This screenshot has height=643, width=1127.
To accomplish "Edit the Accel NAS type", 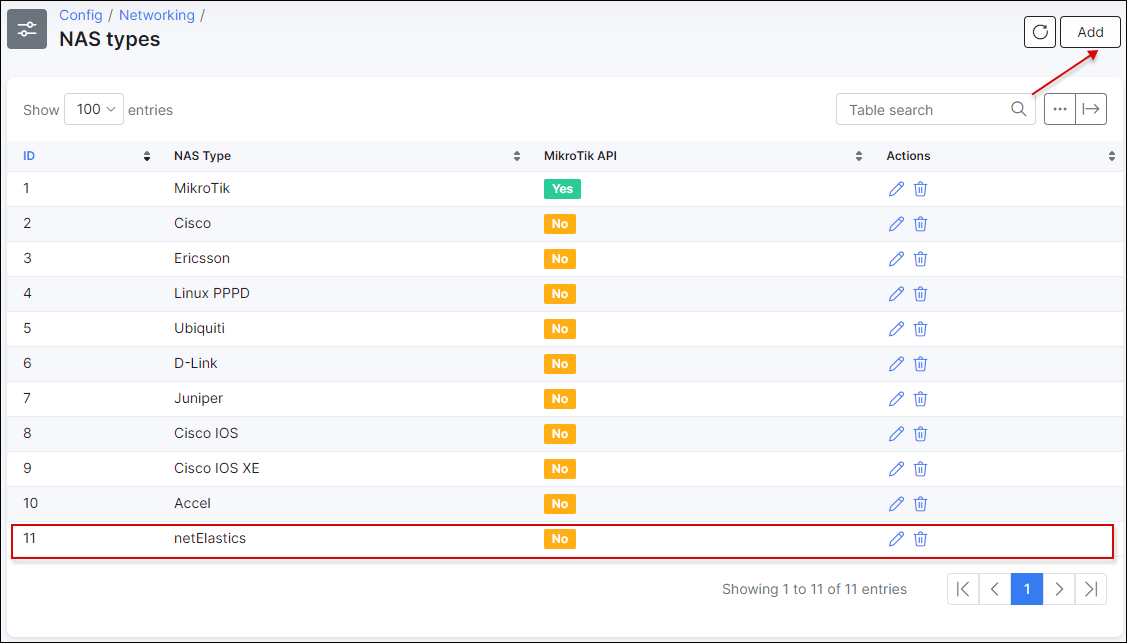I will click(896, 504).
